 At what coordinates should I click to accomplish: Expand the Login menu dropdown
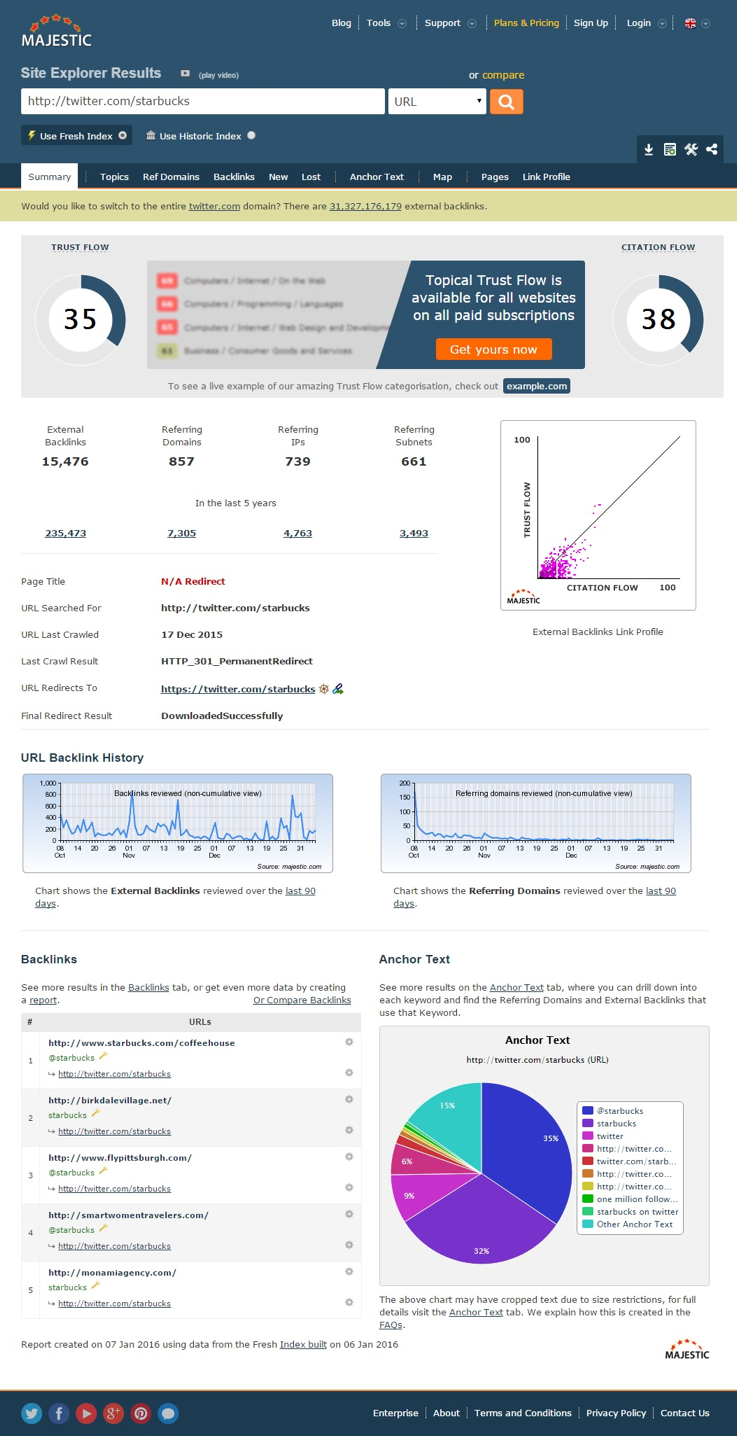pos(662,23)
